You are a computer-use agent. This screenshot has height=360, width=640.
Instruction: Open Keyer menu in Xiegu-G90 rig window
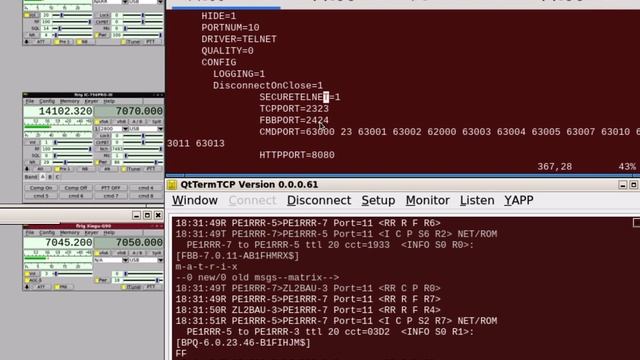pyautogui.click(x=91, y=233)
